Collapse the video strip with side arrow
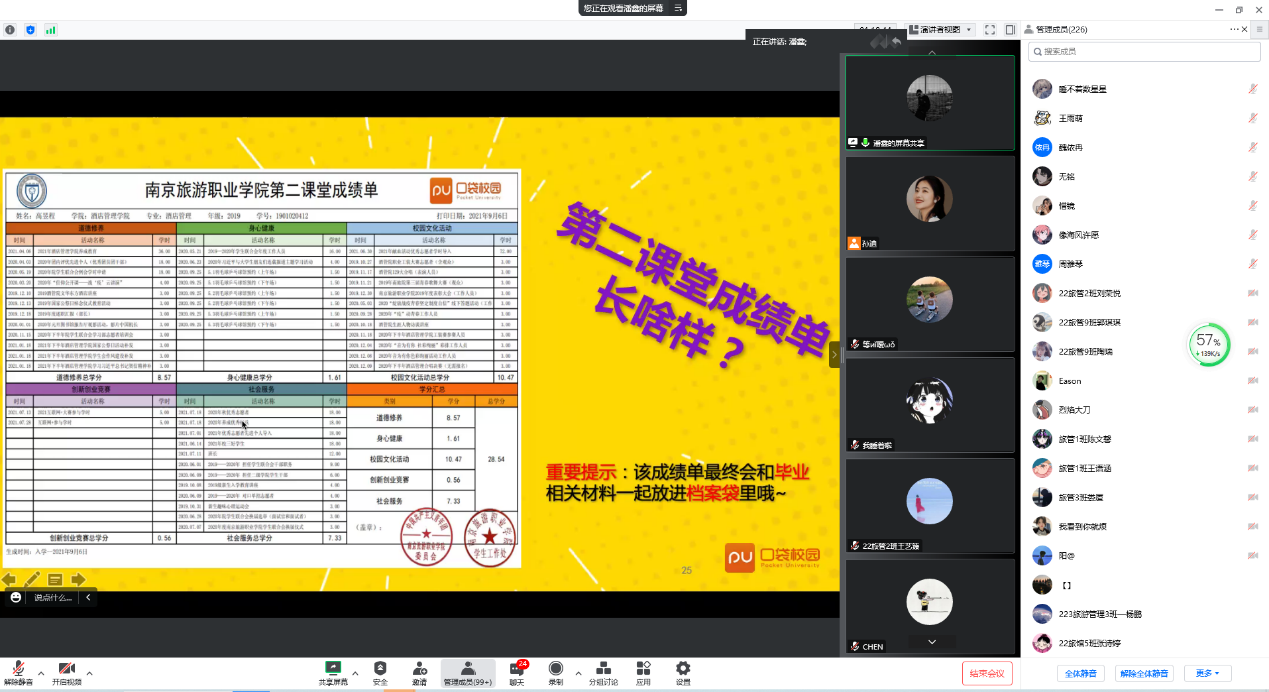This screenshot has width=1269, height=692. point(835,353)
